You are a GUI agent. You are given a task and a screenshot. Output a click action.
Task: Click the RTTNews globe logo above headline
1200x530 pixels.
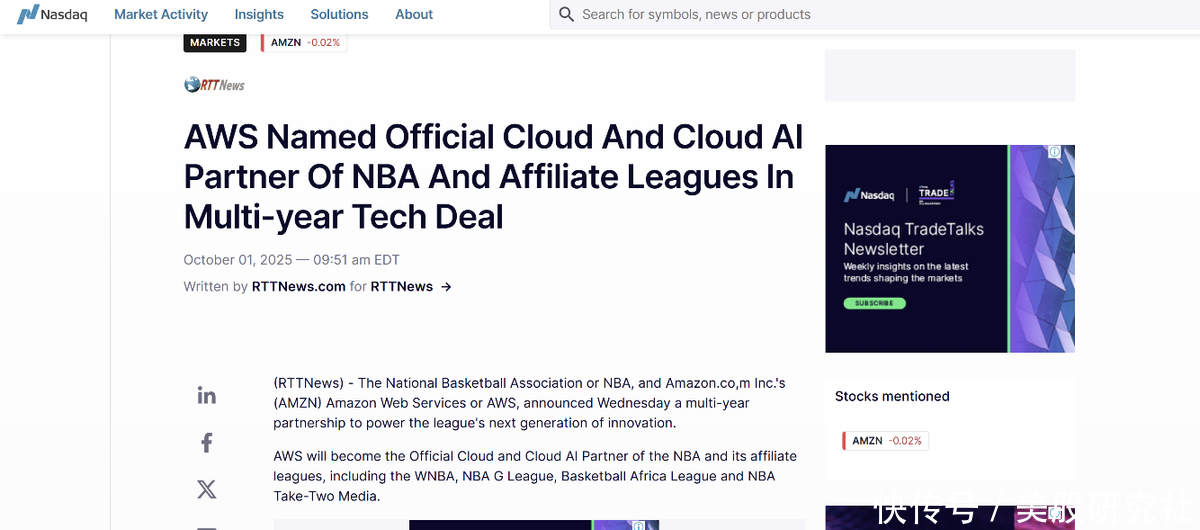pos(214,85)
